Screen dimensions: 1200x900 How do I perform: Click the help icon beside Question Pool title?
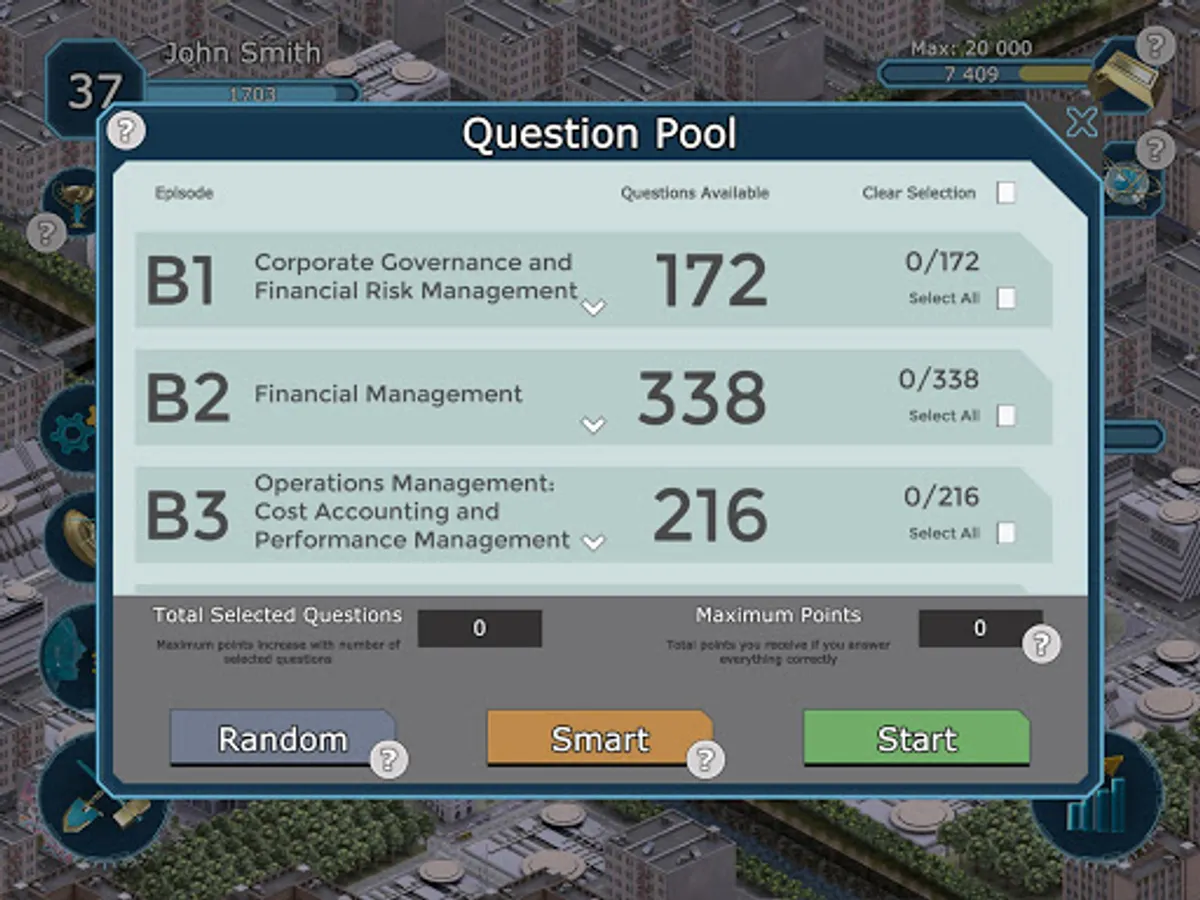[x=126, y=130]
